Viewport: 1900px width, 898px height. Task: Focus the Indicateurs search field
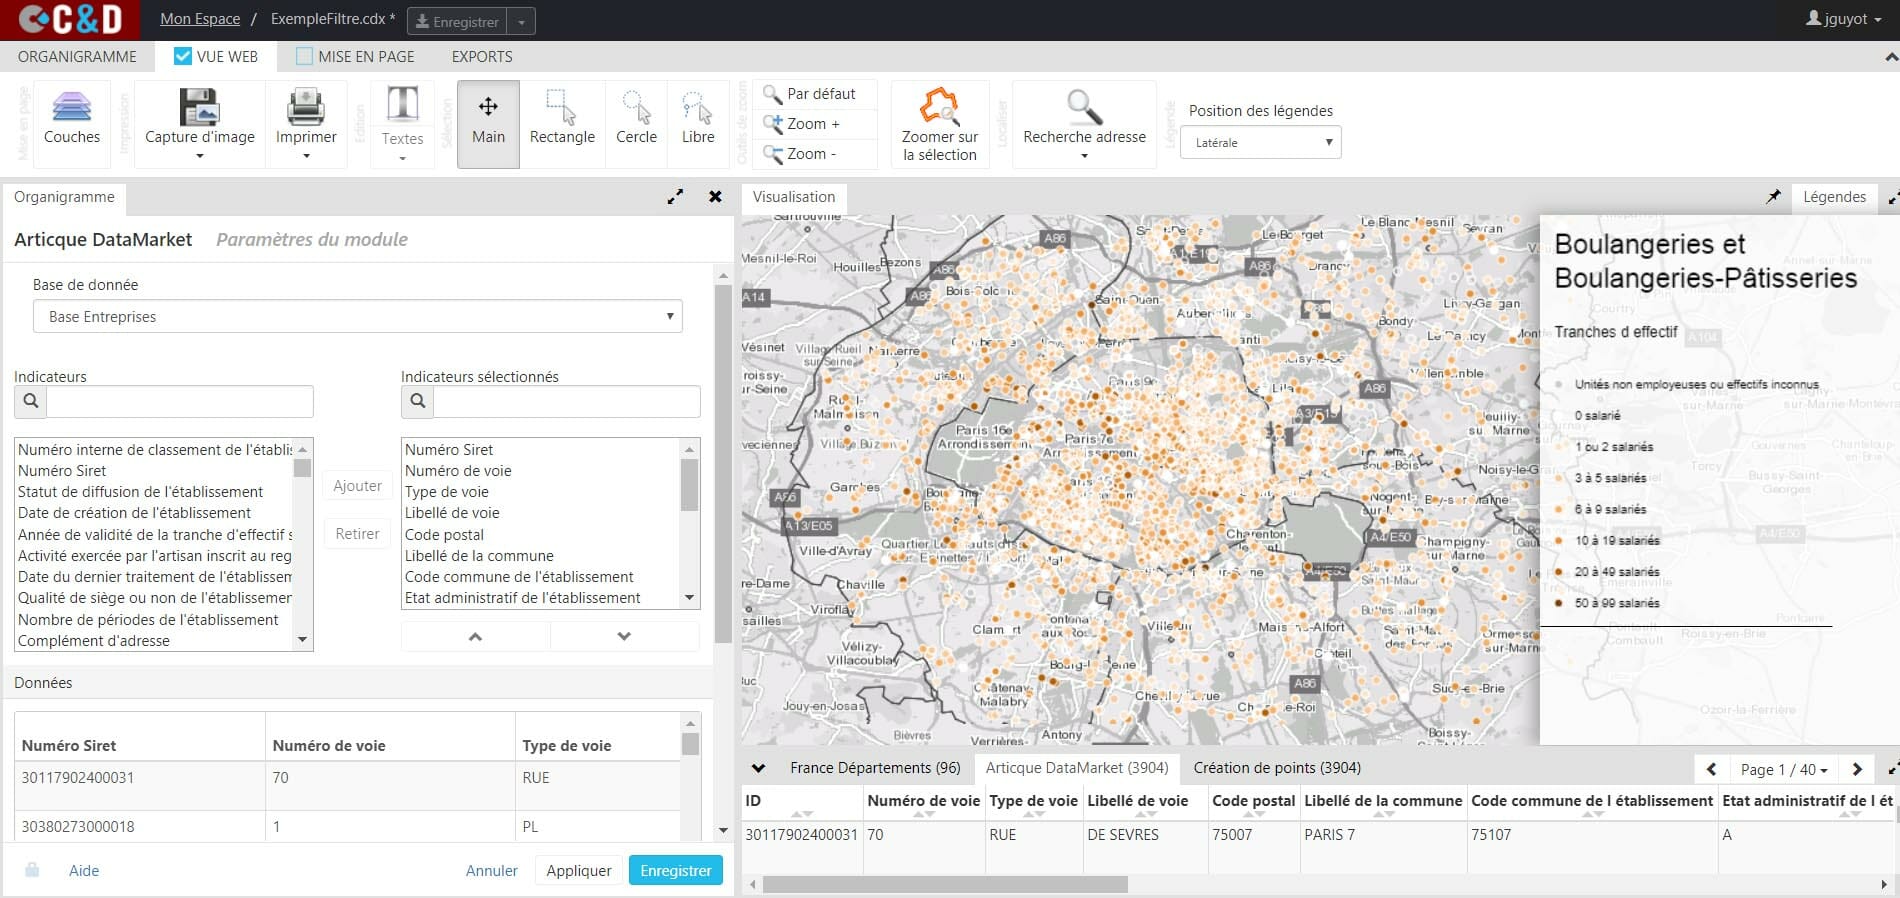180,401
